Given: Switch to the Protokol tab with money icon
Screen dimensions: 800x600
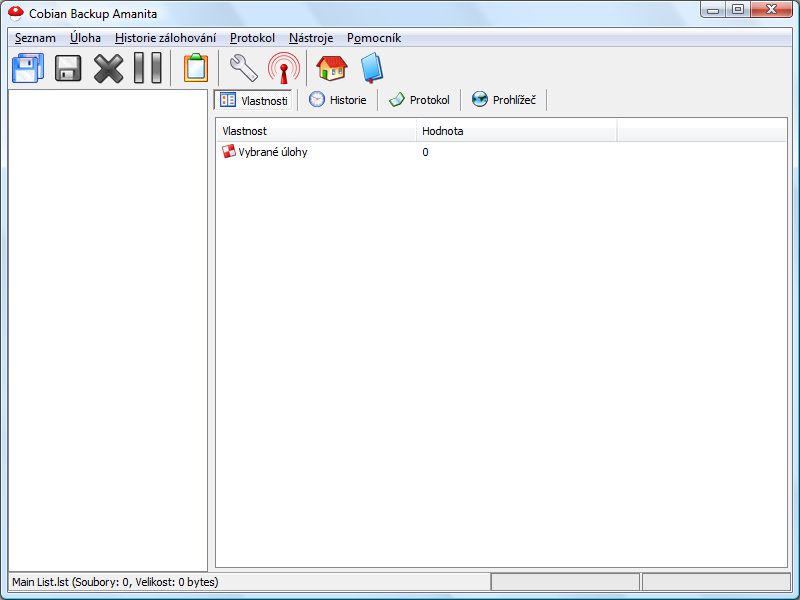Looking at the screenshot, I should point(419,100).
